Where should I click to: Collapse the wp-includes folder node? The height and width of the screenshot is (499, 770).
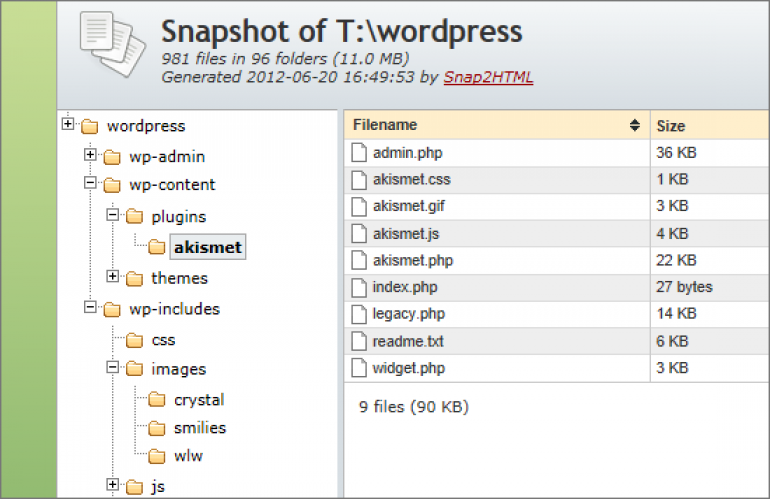(90, 307)
